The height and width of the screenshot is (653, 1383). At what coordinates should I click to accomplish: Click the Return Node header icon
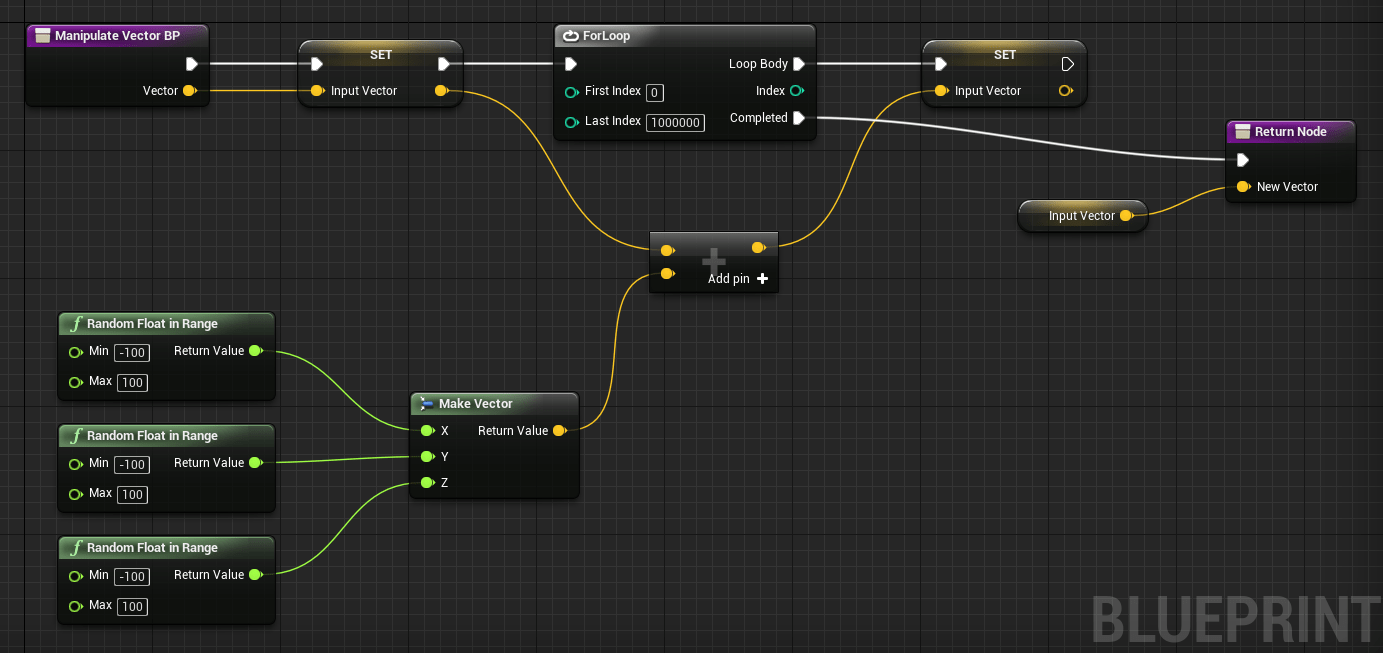click(1240, 131)
